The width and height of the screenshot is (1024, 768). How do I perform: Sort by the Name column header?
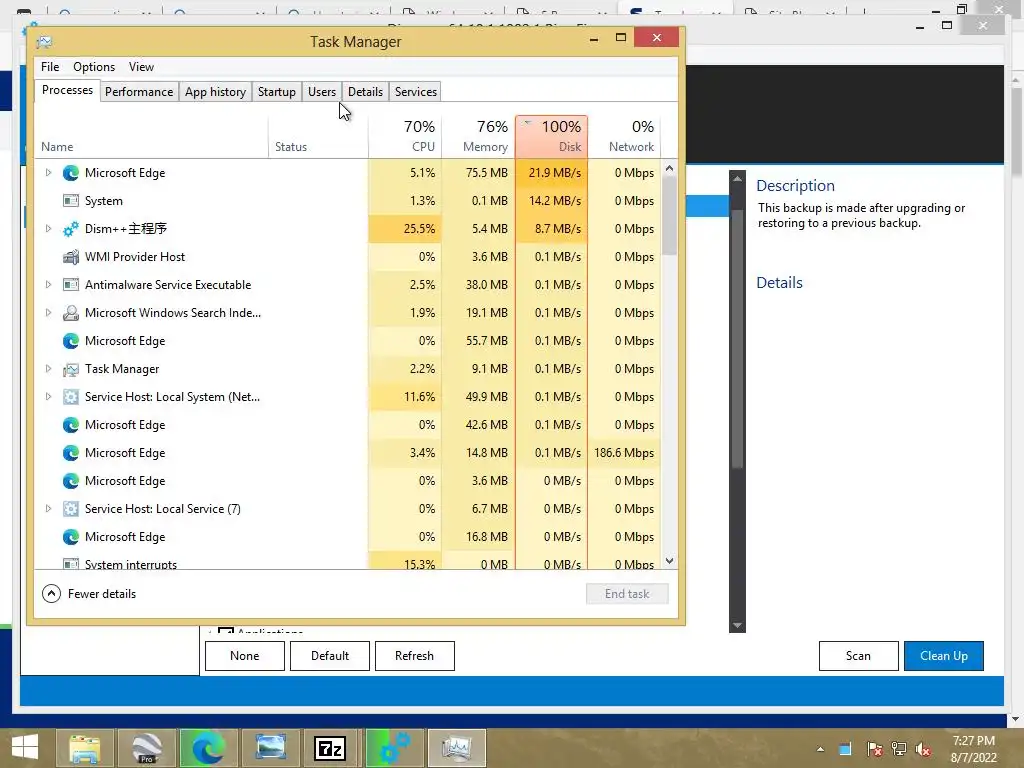pyautogui.click(x=152, y=136)
